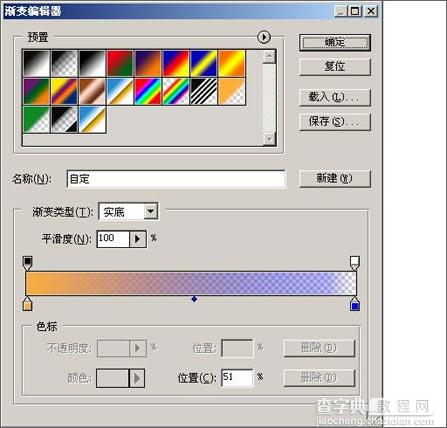Select the black to white gradient preset

36,63
